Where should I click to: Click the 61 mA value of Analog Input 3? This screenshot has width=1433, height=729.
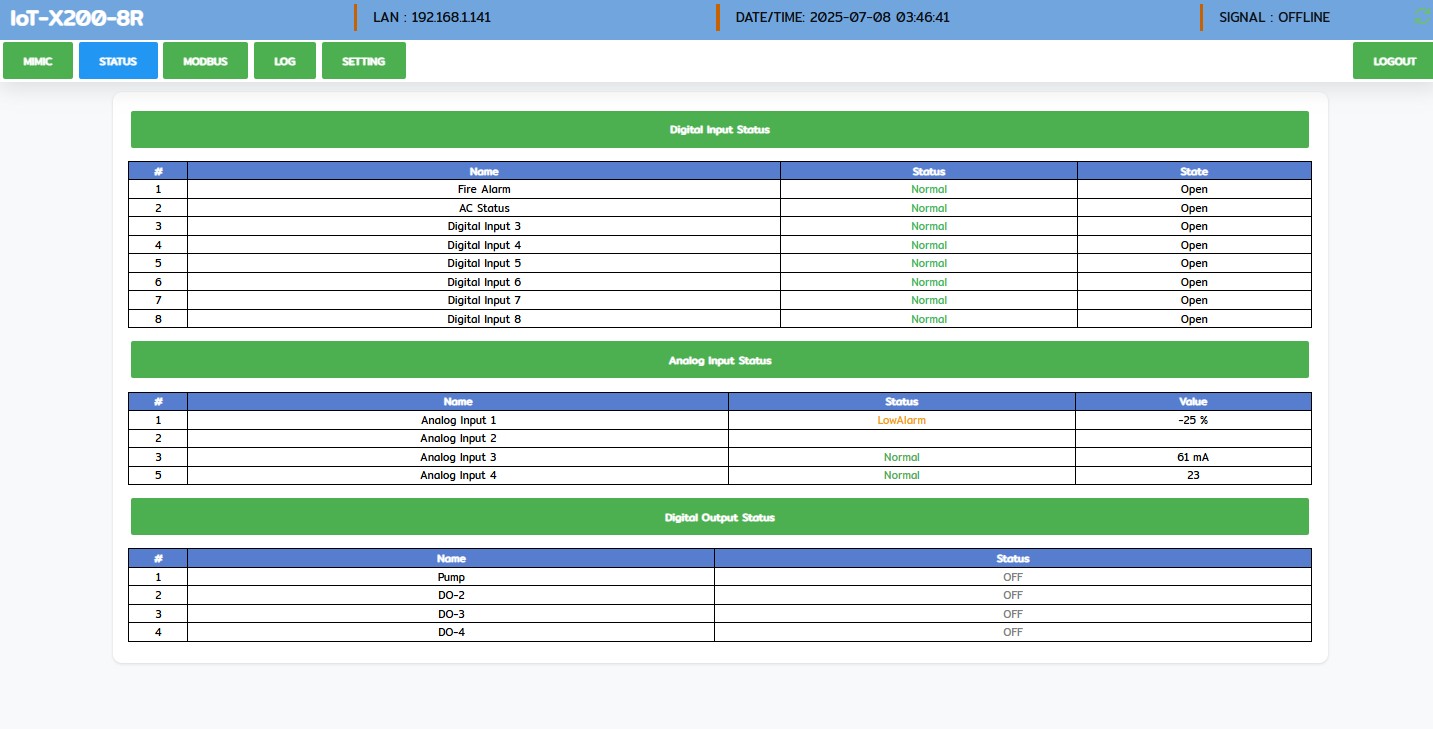pos(1193,457)
